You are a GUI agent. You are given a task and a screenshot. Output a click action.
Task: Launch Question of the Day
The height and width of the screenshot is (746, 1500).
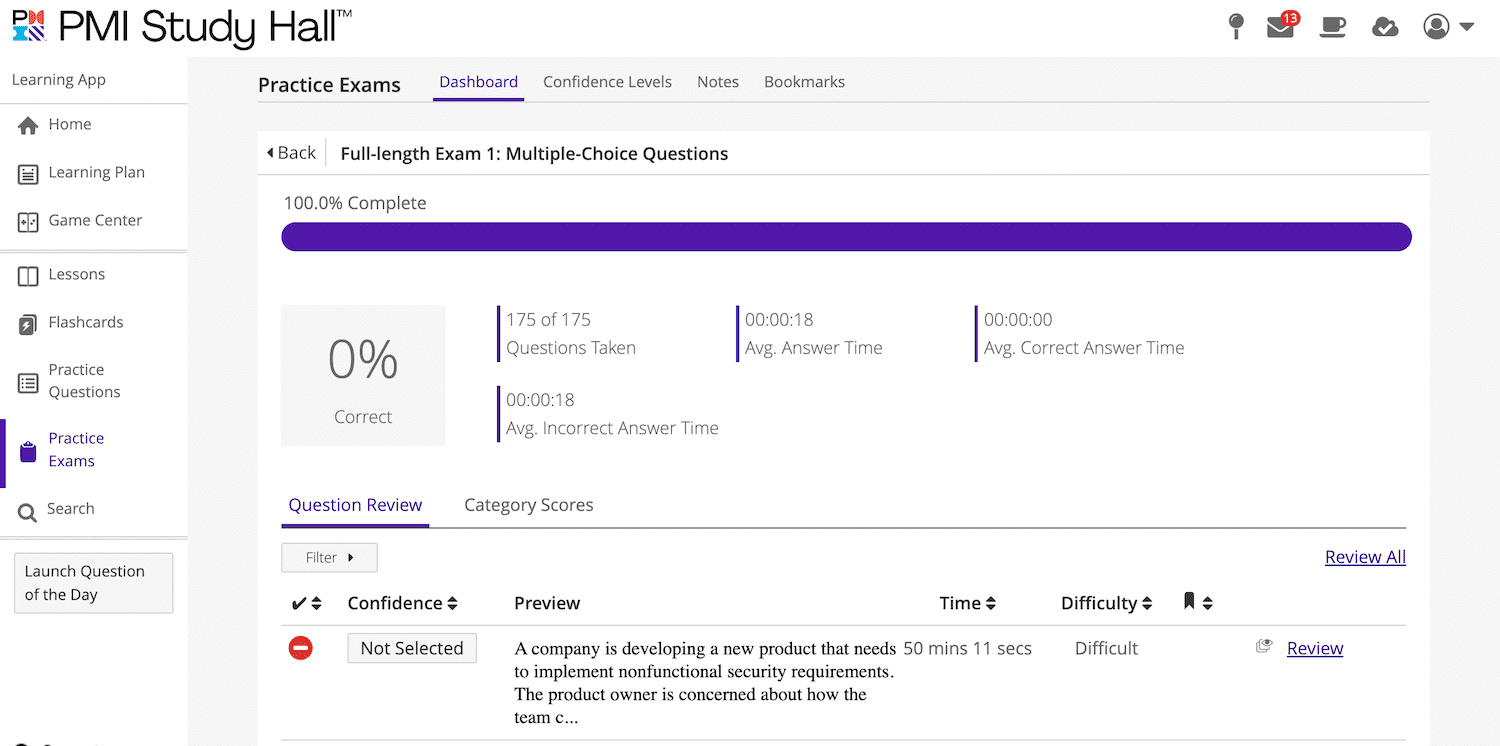click(93, 583)
